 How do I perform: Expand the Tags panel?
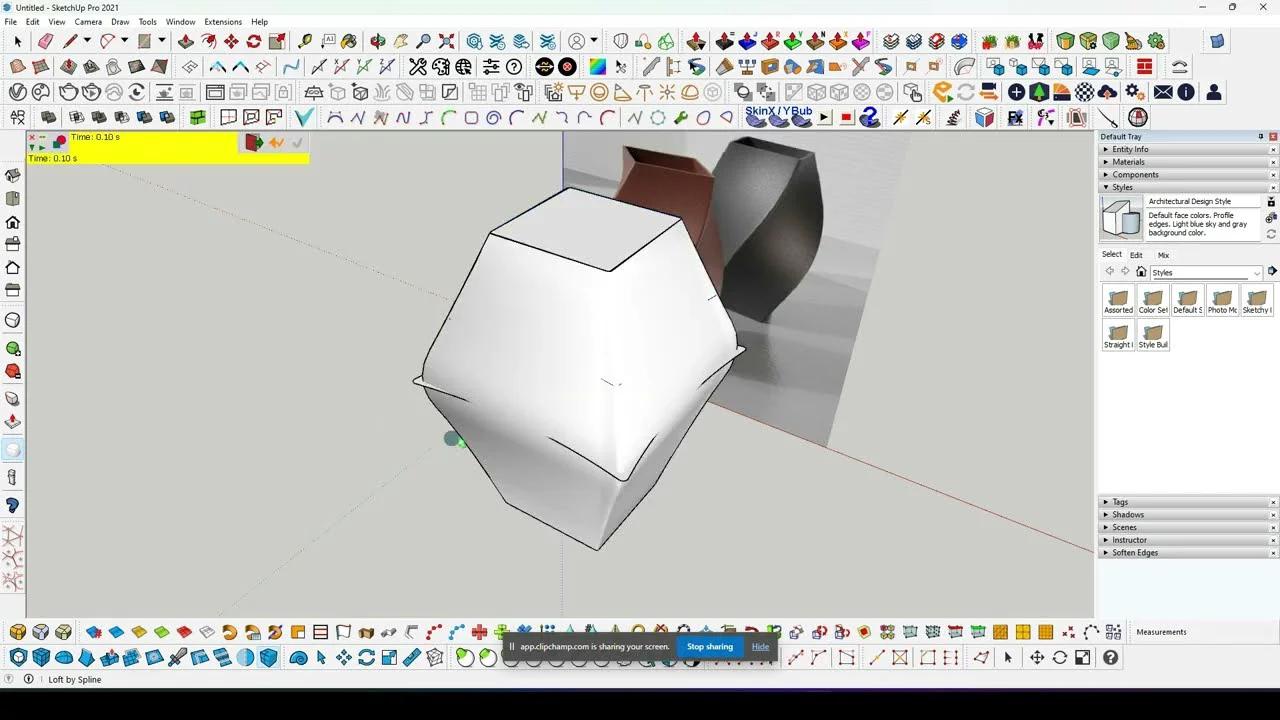coord(1188,502)
